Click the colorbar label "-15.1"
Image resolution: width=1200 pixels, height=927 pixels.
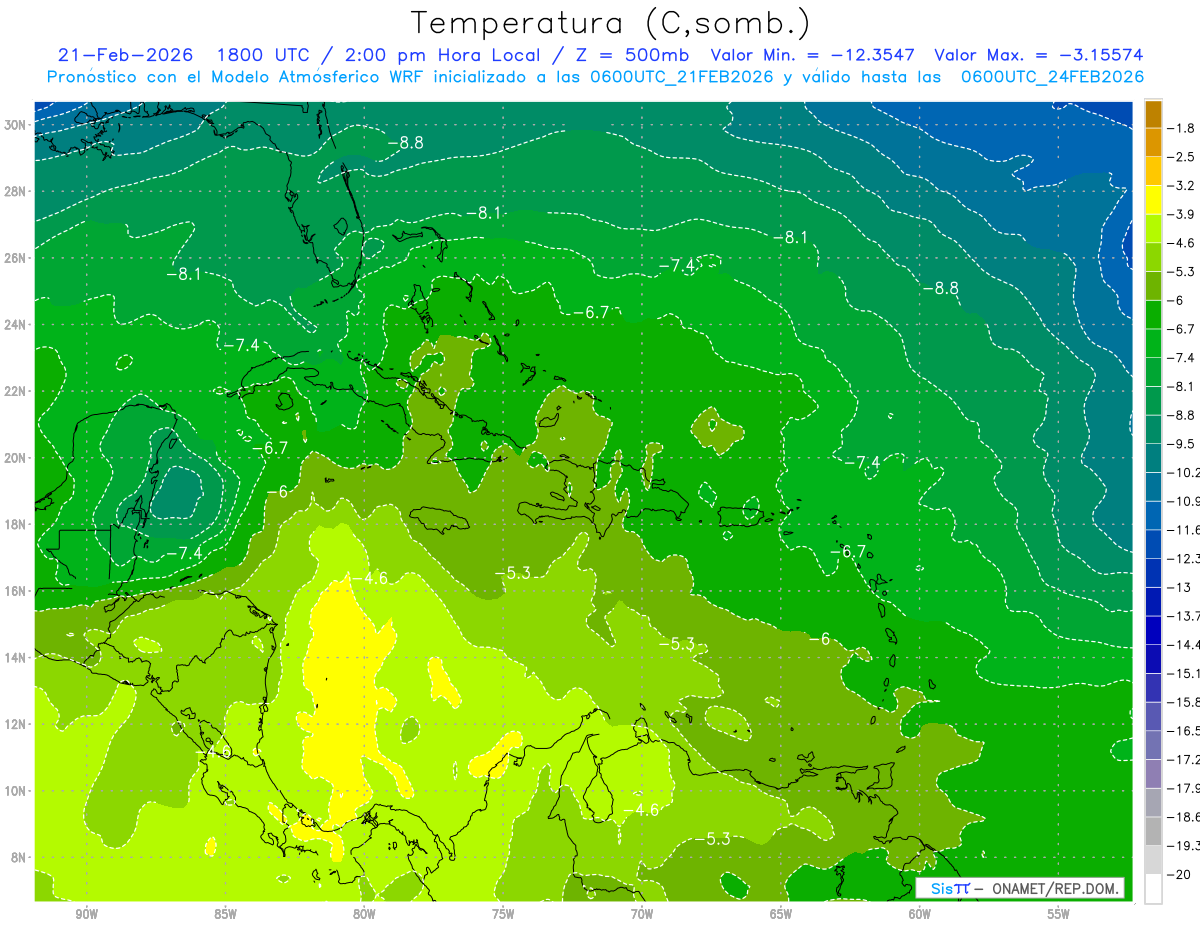point(1184,673)
